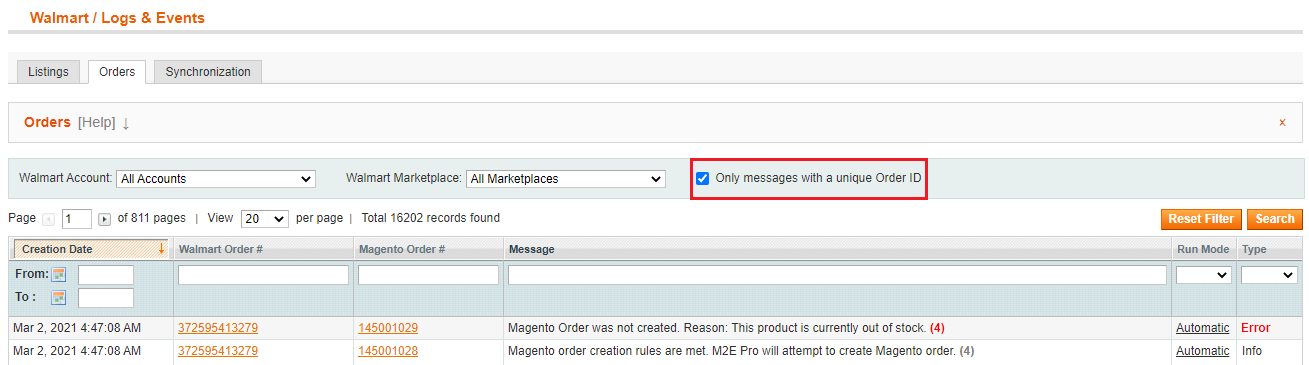Open the From date calendar picker
The width and height of the screenshot is (1309, 365).
click(58, 275)
